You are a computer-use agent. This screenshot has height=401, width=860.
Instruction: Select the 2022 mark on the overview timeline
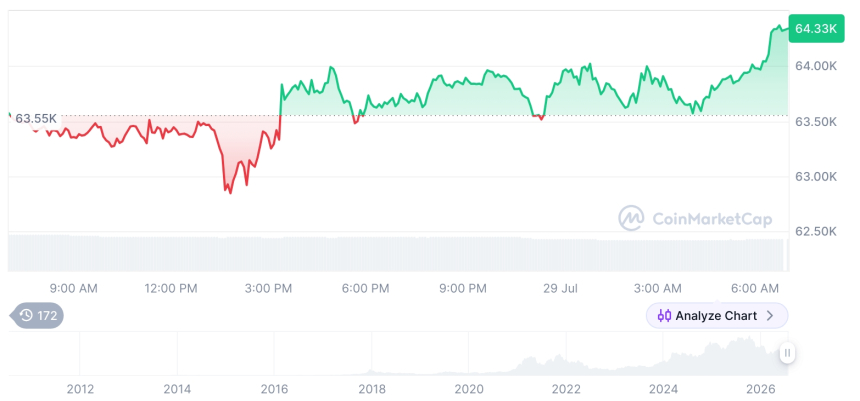click(x=566, y=389)
